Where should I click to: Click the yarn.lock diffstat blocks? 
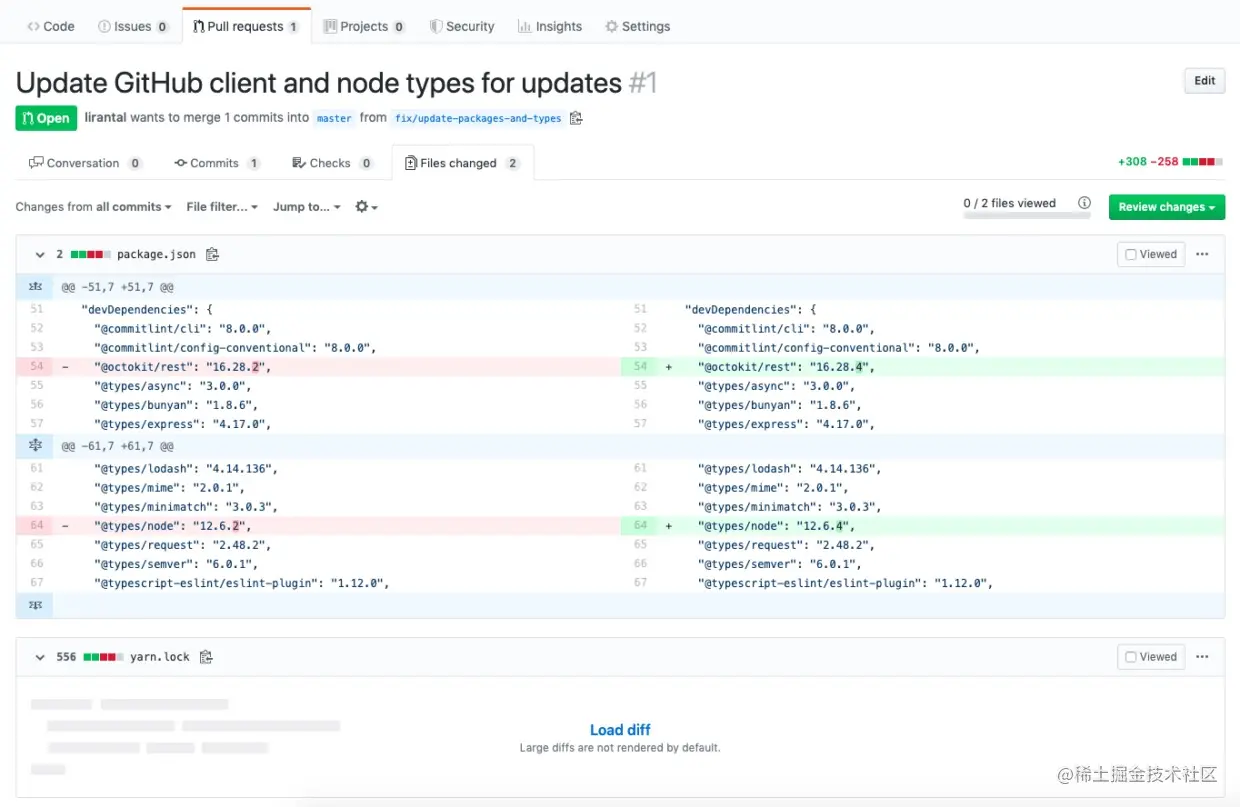[104, 657]
